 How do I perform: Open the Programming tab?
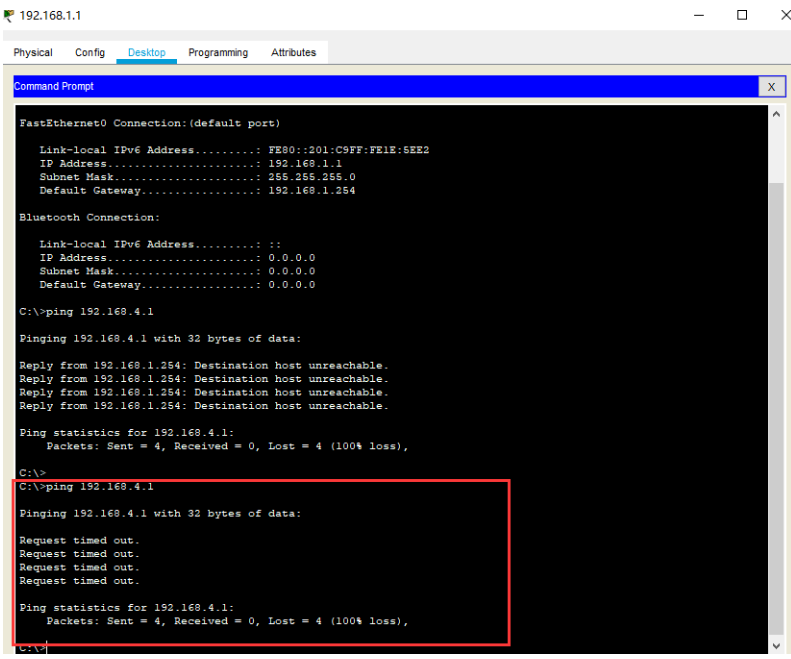tap(218, 52)
